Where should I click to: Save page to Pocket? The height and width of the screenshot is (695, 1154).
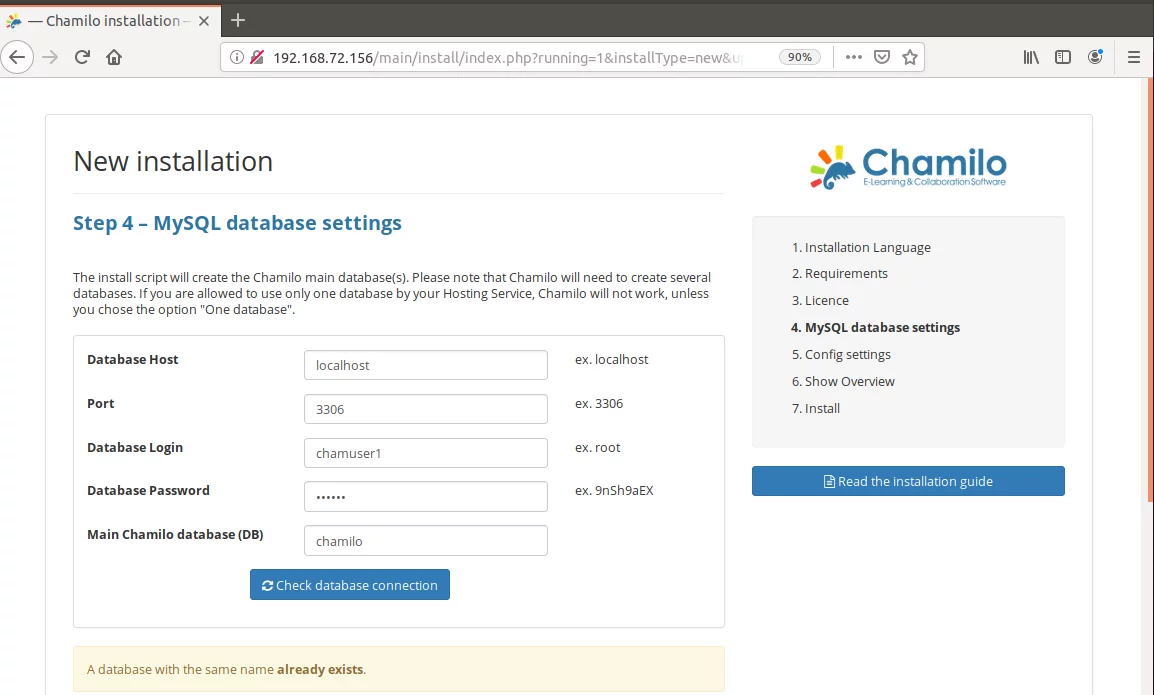[x=882, y=57]
